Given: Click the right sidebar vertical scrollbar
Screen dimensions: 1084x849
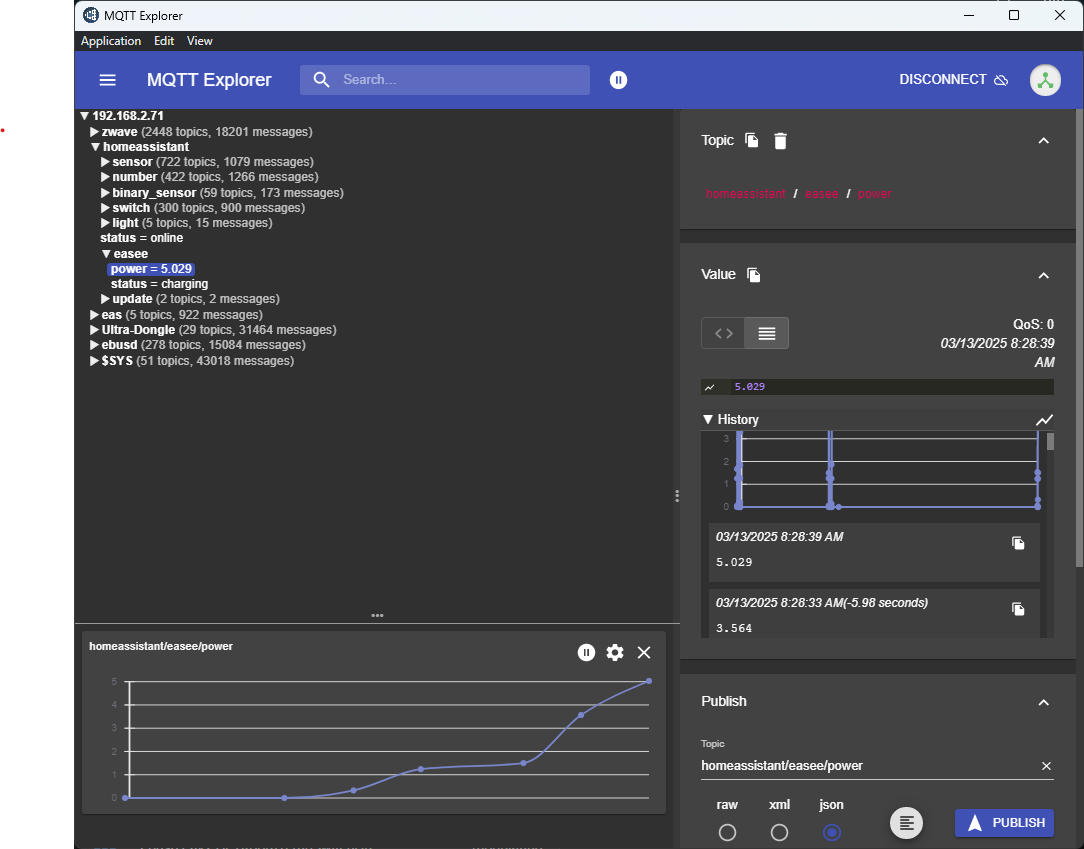Looking at the screenshot, I should pos(1079,339).
